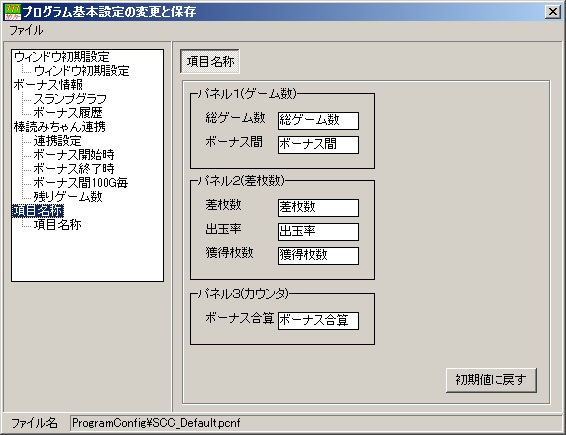Click the ボーナス間 text field
Screen dimensions: 566x435
point(318,145)
